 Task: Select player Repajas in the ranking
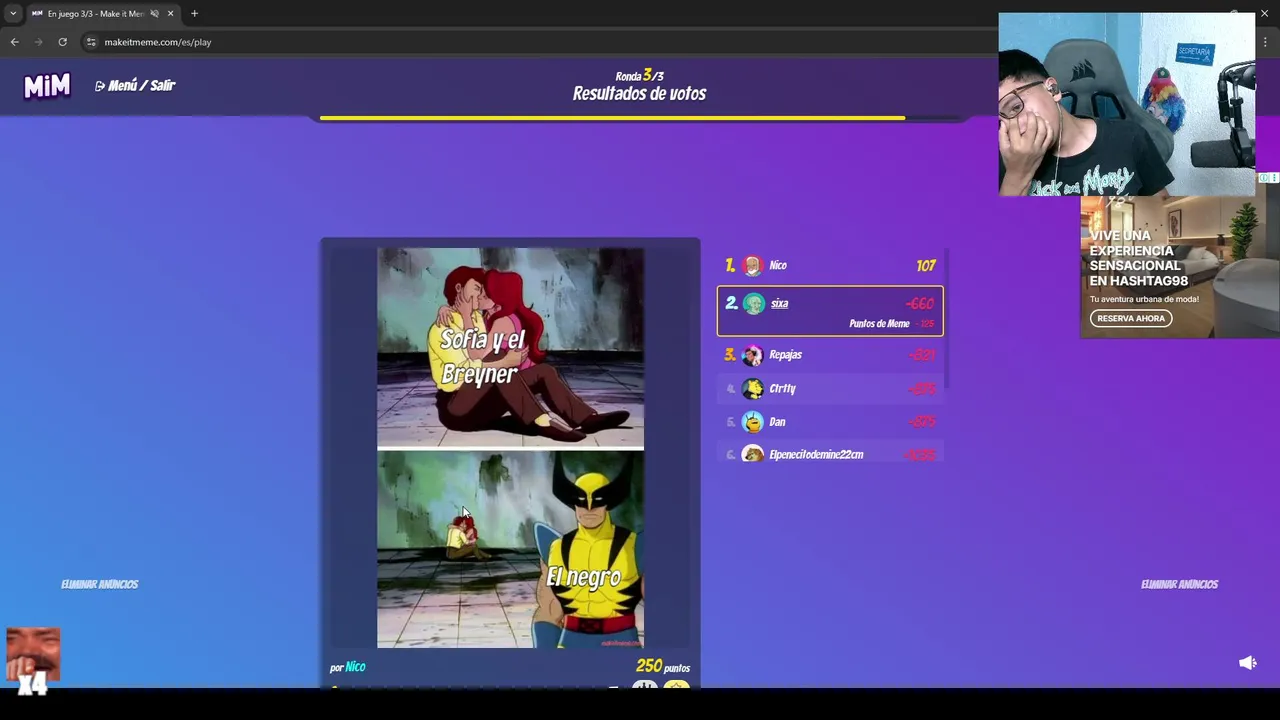[x=830, y=354]
